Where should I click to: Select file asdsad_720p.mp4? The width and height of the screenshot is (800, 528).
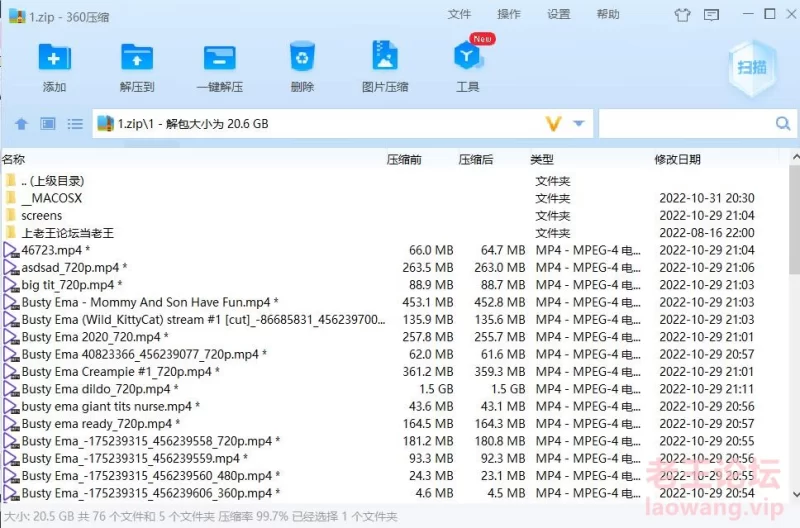click(x=74, y=267)
